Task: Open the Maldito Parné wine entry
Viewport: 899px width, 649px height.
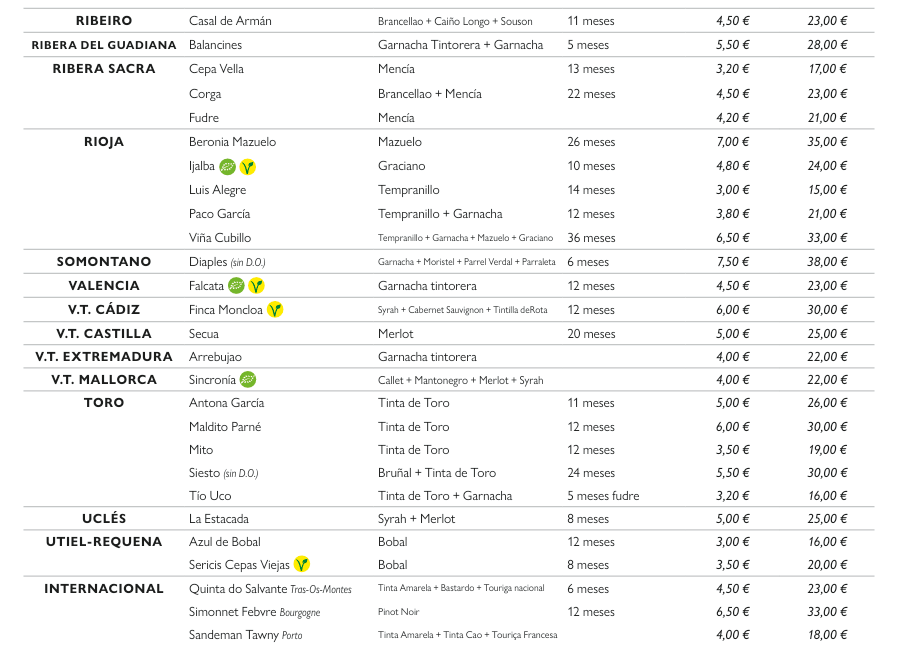Action: tap(225, 427)
